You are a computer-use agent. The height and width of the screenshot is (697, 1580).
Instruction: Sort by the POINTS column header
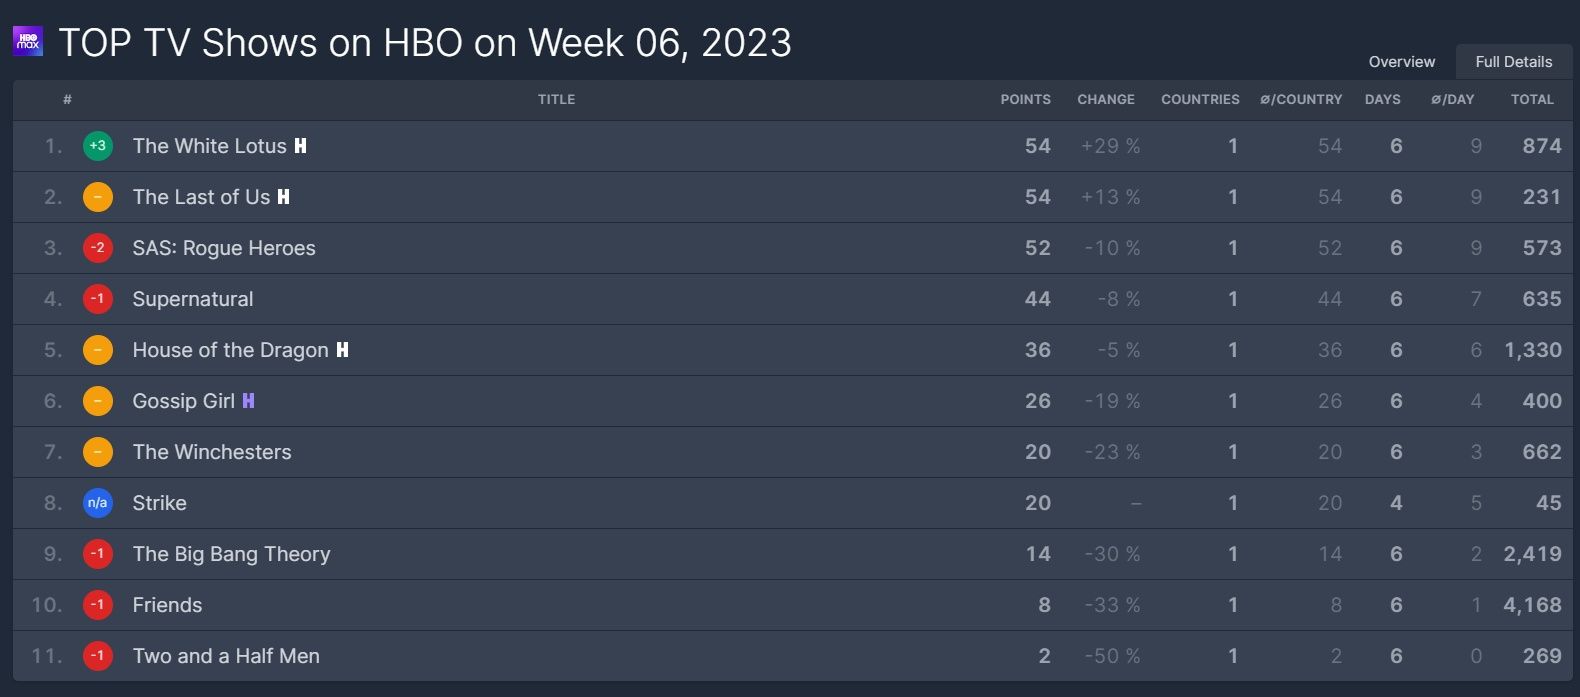point(1025,100)
